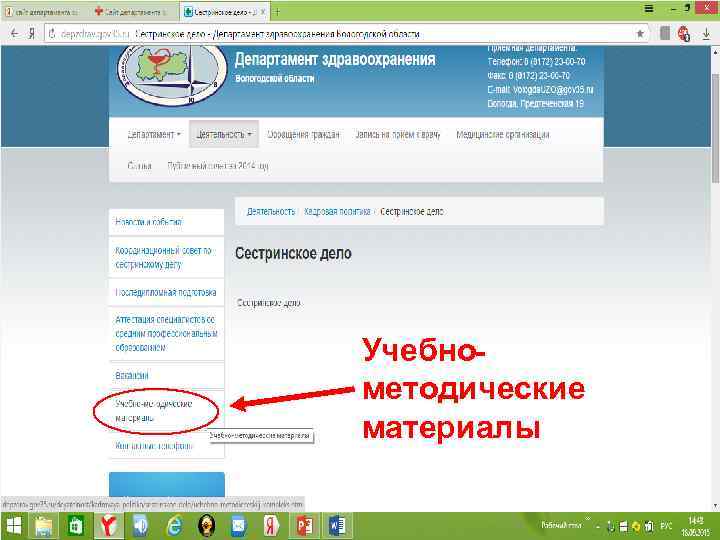
Task: Click the E-mail address in header
Action: click(x=553, y=90)
